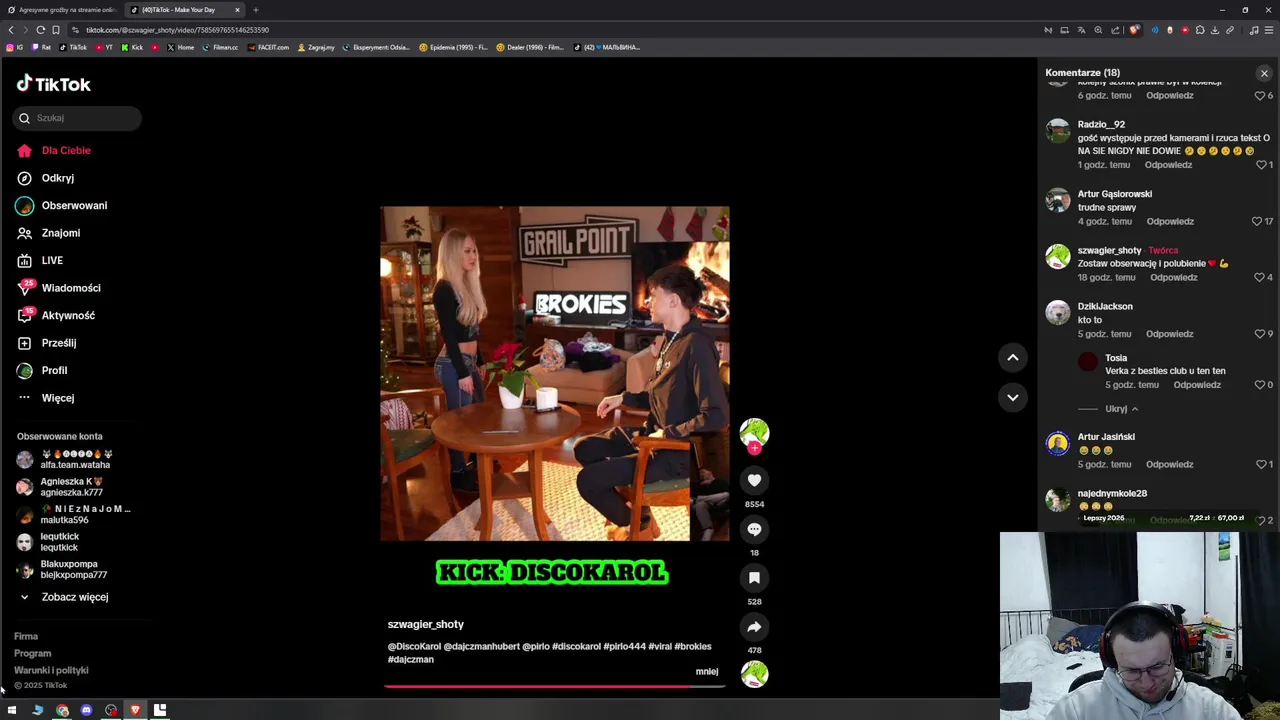Image resolution: width=1280 pixels, height=720 pixels.
Task: Open the browser extensions puzzle icon
Action: (1200, 30)
